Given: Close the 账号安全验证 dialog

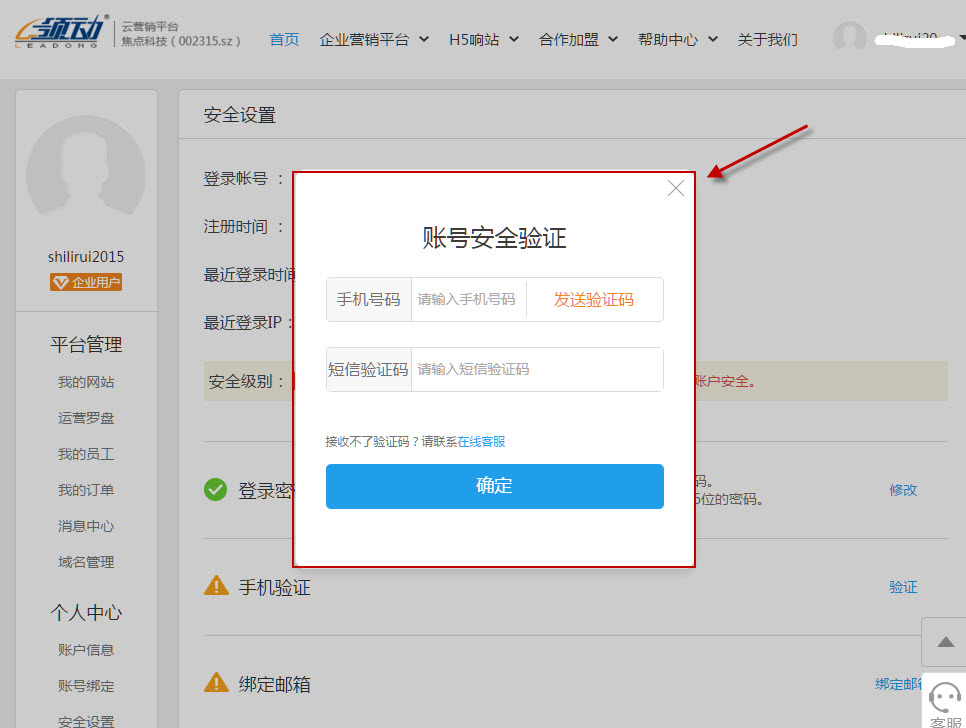Looking at the screenshot, I should [675, 187].
